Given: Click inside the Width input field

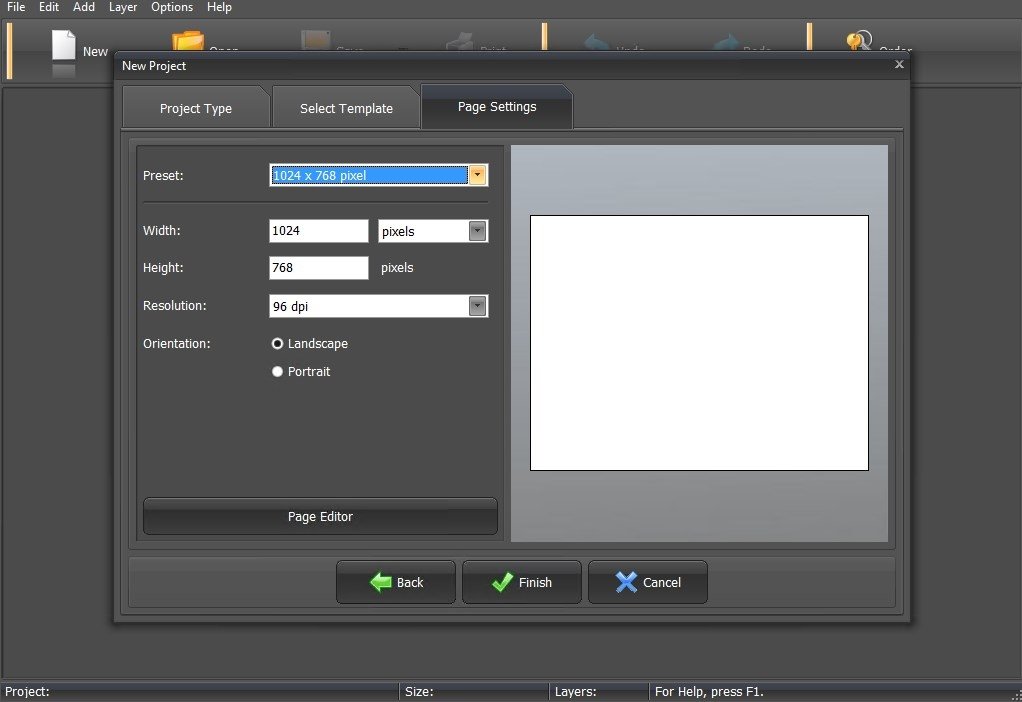Looking at the screenshot, I should (x=319, y=231).
